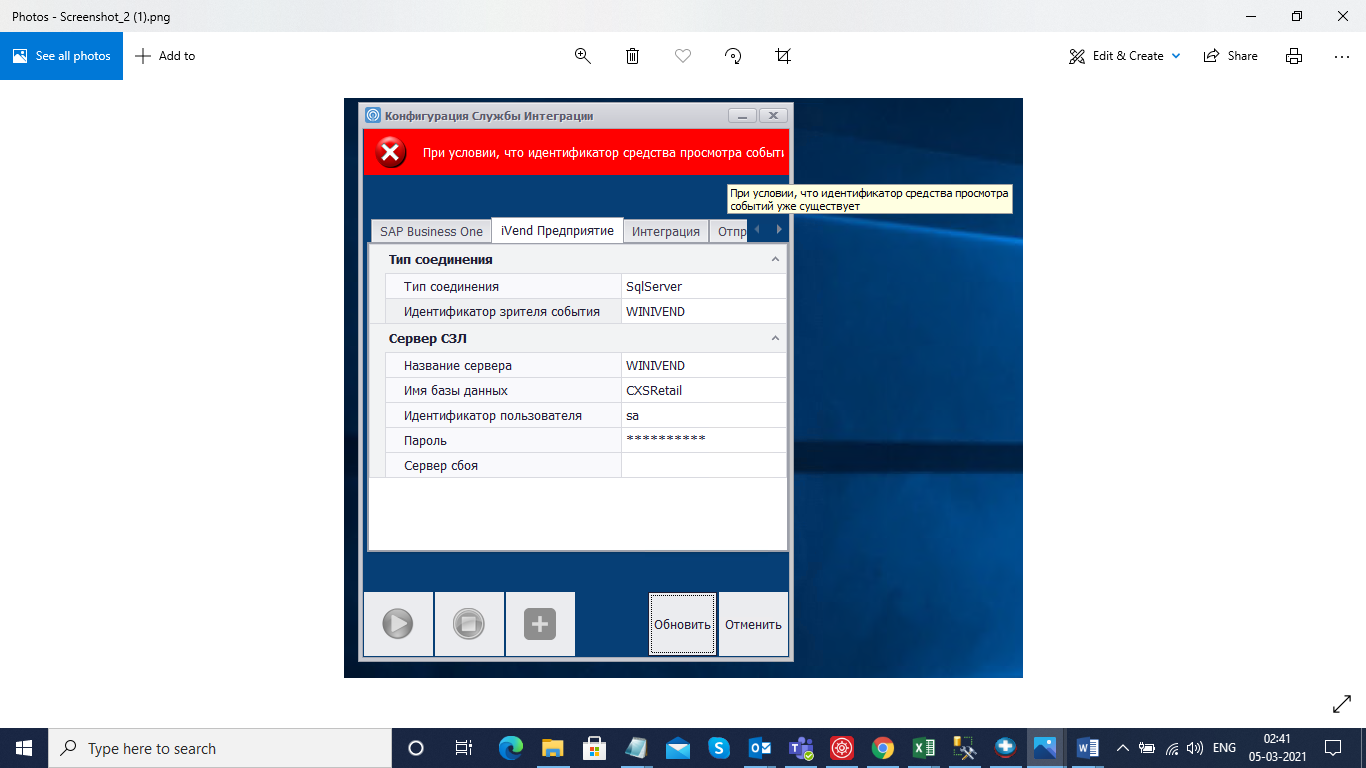This screenshot has width=1366, height=768.
Task: Show hidden system tray icons
Action: tap(1122, 748)
